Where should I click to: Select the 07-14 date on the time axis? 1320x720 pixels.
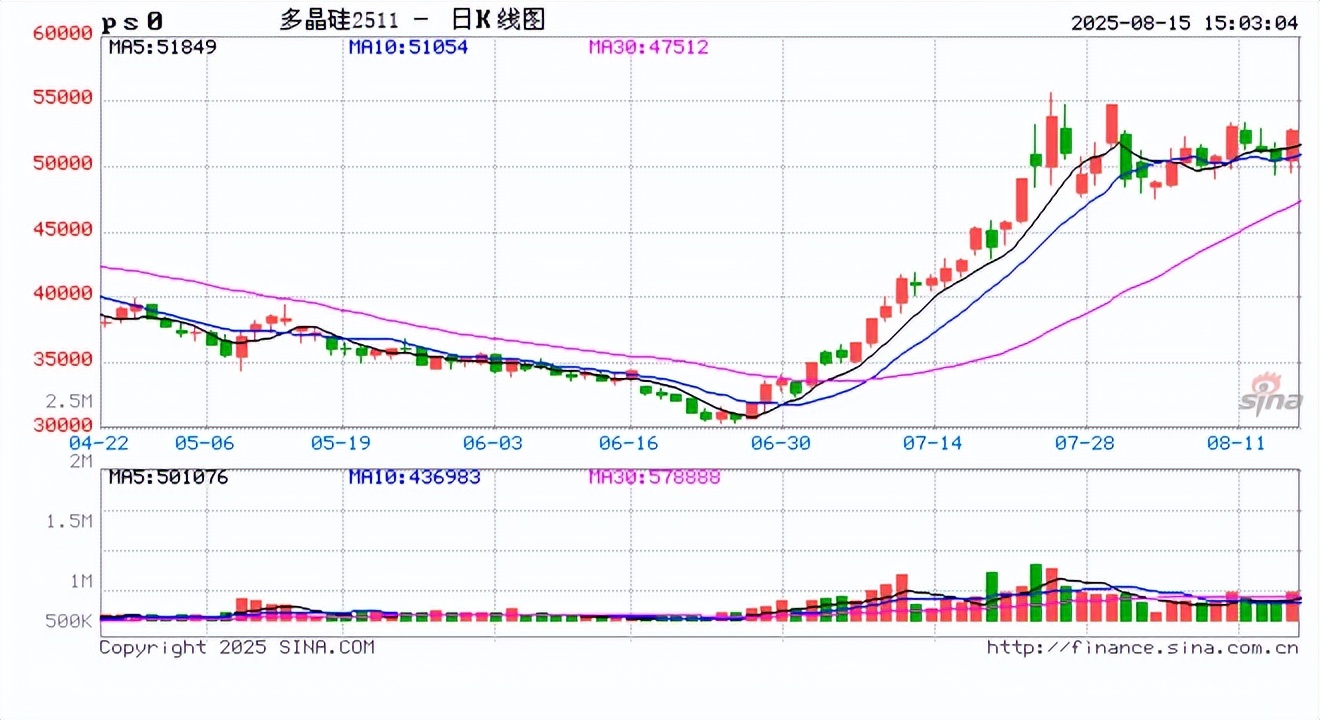(932, 443)
